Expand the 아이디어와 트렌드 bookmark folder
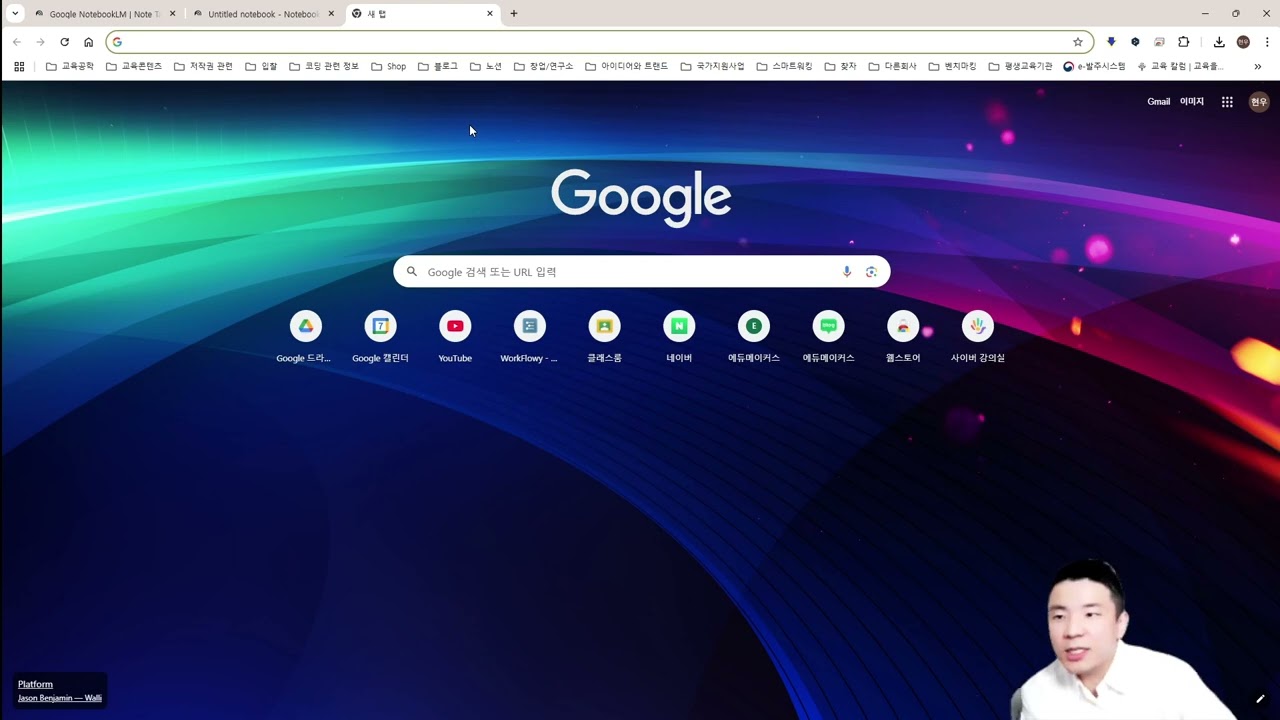1280x720 pixels. tap(627, 67)
